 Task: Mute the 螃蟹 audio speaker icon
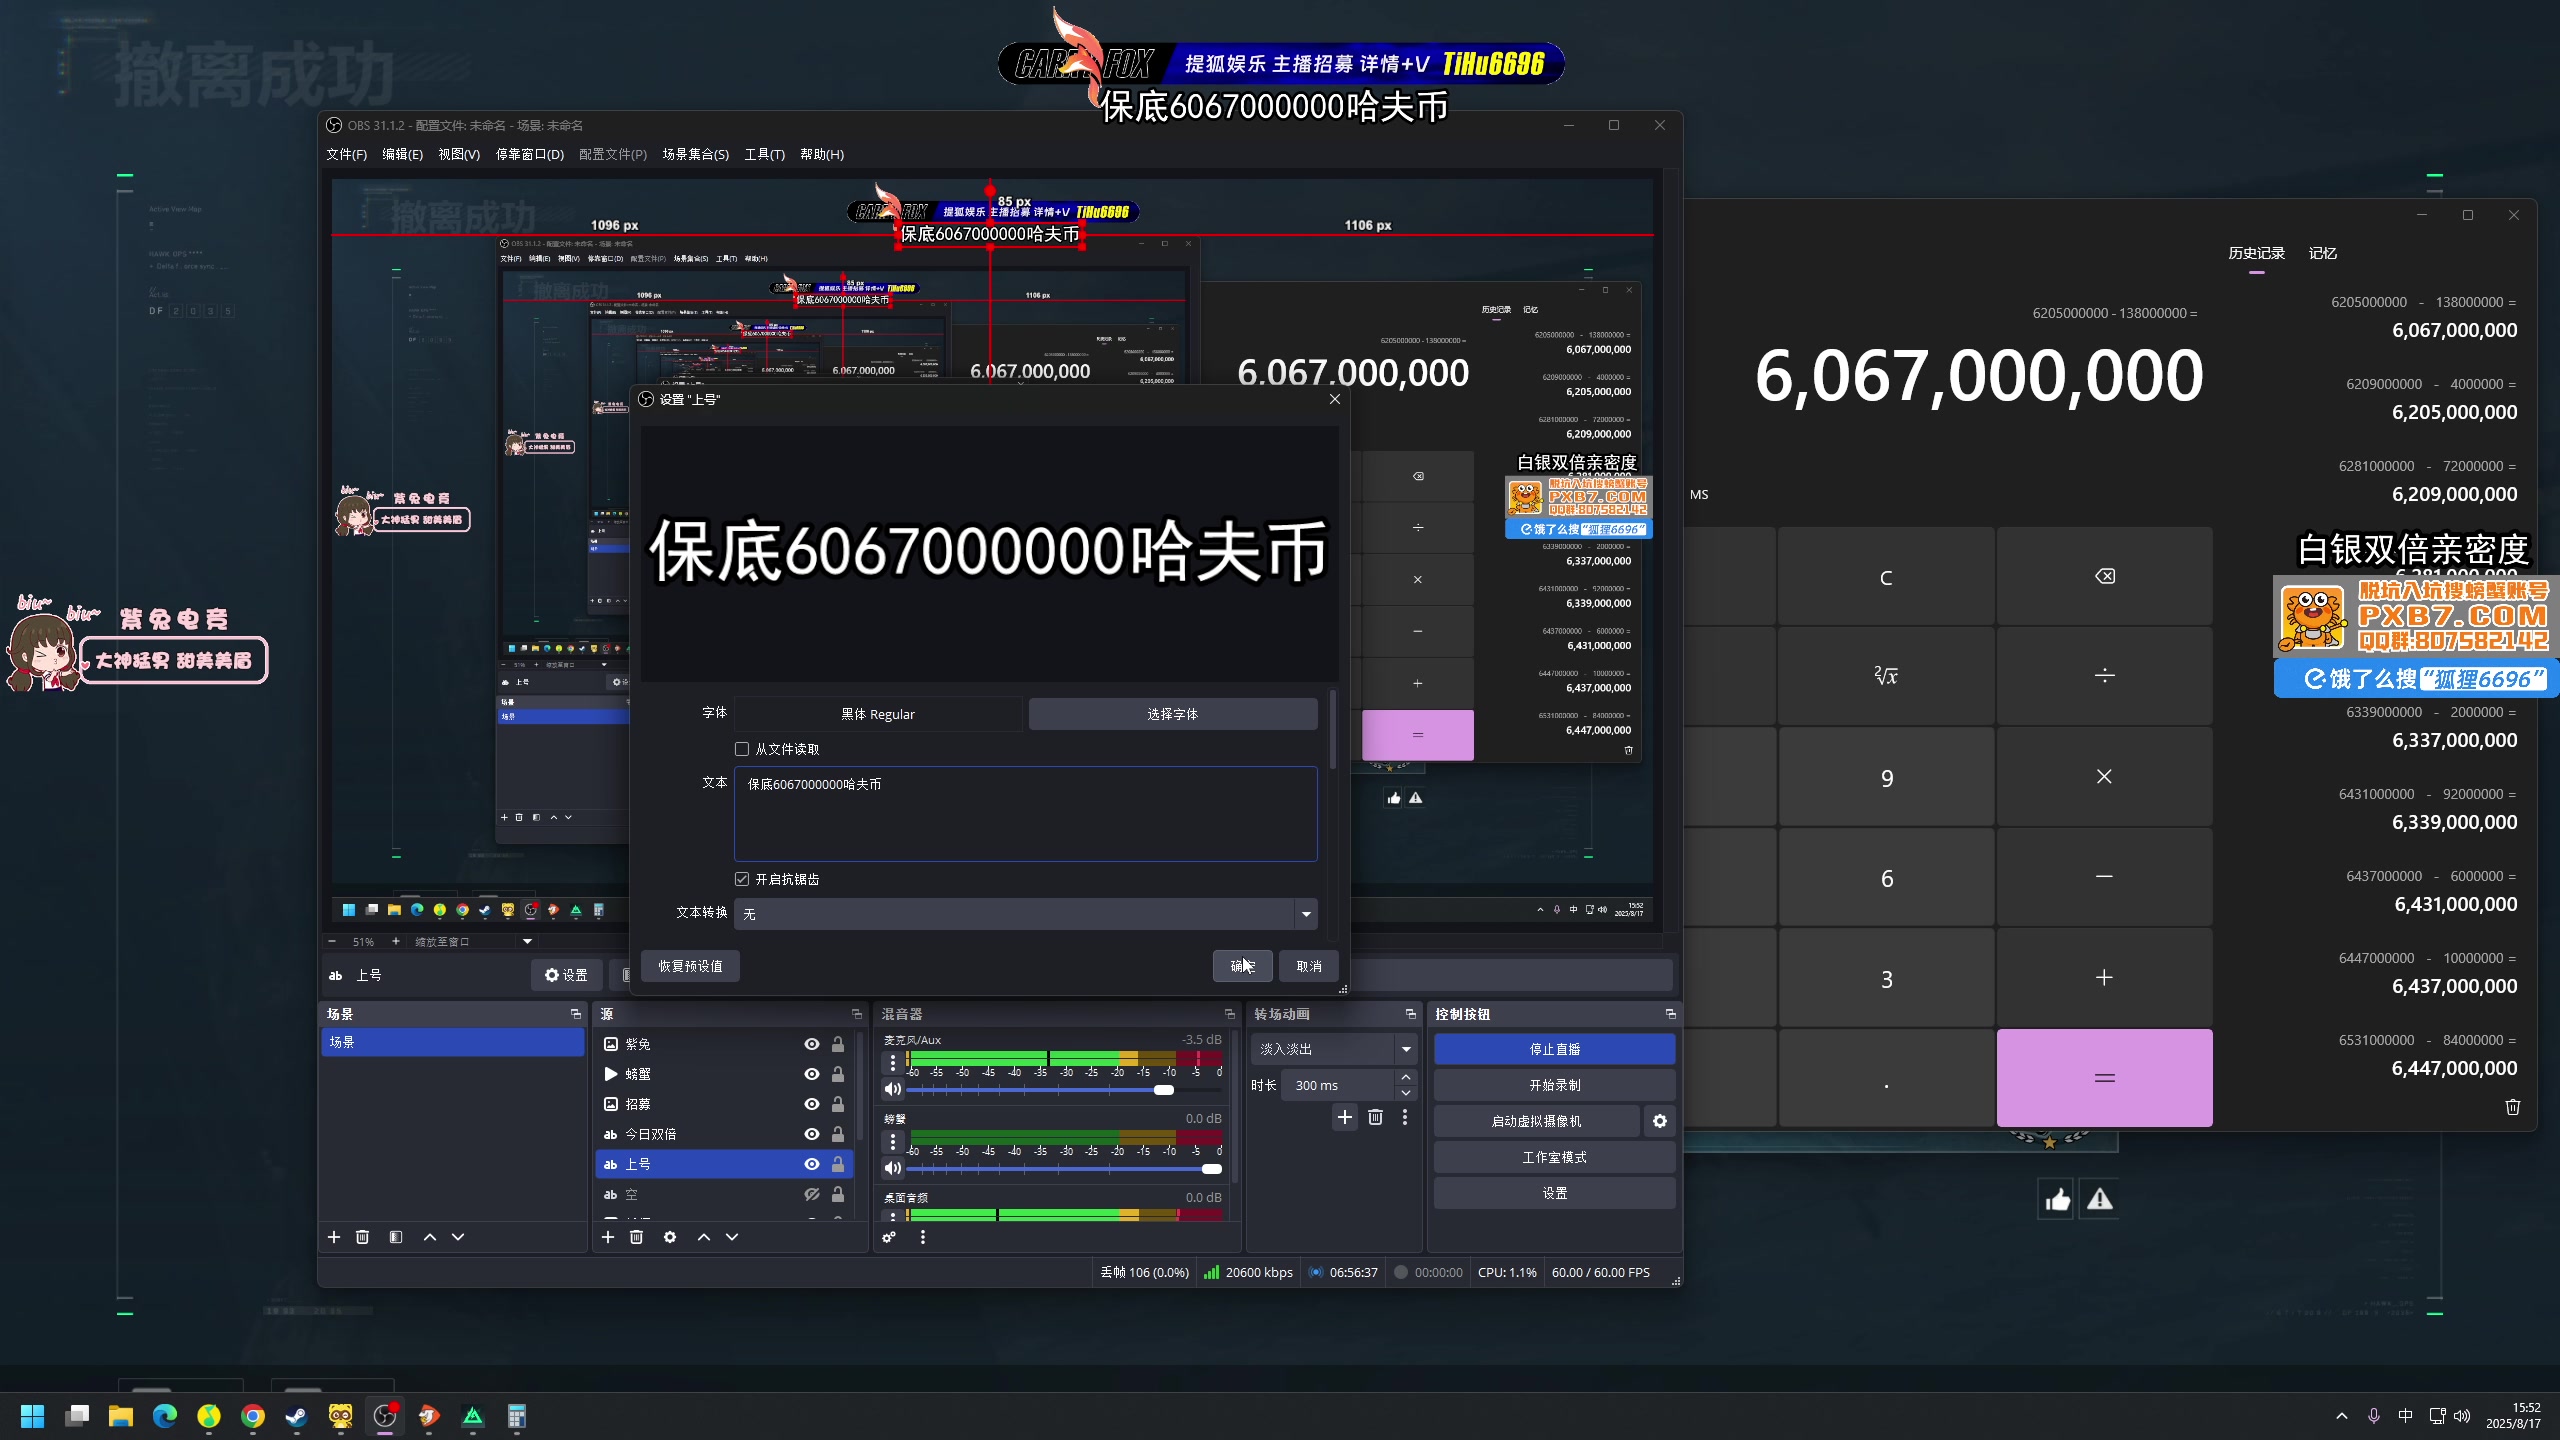click(x=893, y=1168)
